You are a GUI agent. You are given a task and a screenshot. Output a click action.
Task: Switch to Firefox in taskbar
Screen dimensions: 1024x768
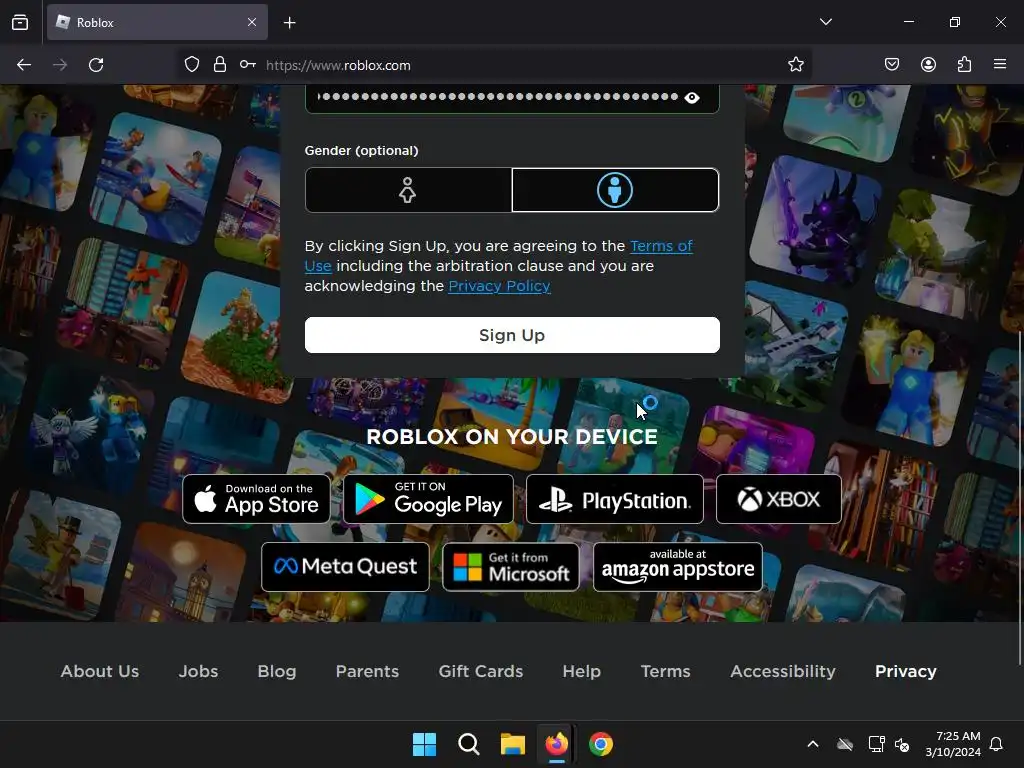557,744
